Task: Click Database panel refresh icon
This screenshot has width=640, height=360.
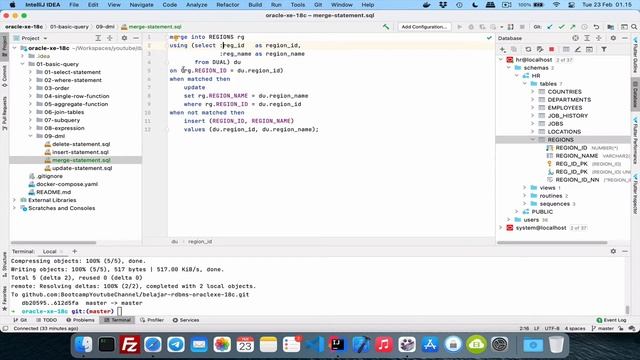Action: coord(528,49)
